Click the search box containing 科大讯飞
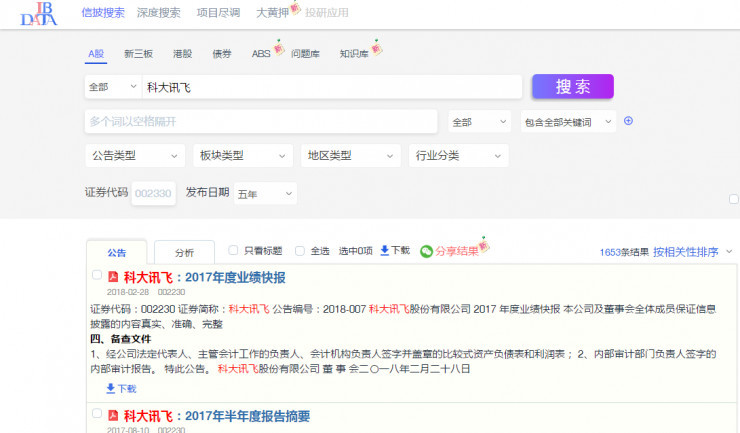 [332, 87]
